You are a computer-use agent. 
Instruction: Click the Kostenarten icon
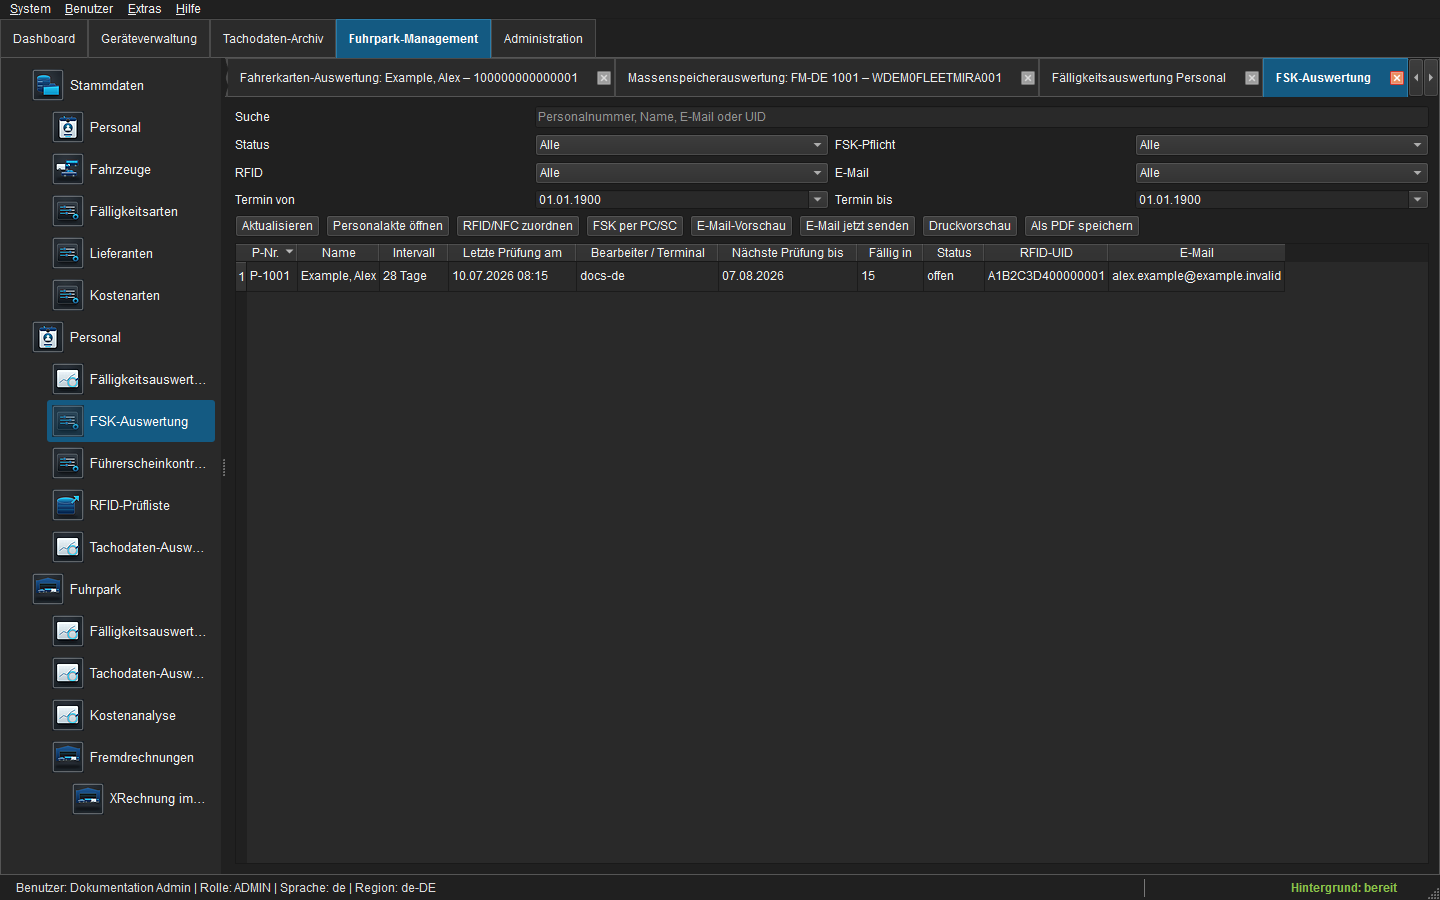(x=68, y=295)
